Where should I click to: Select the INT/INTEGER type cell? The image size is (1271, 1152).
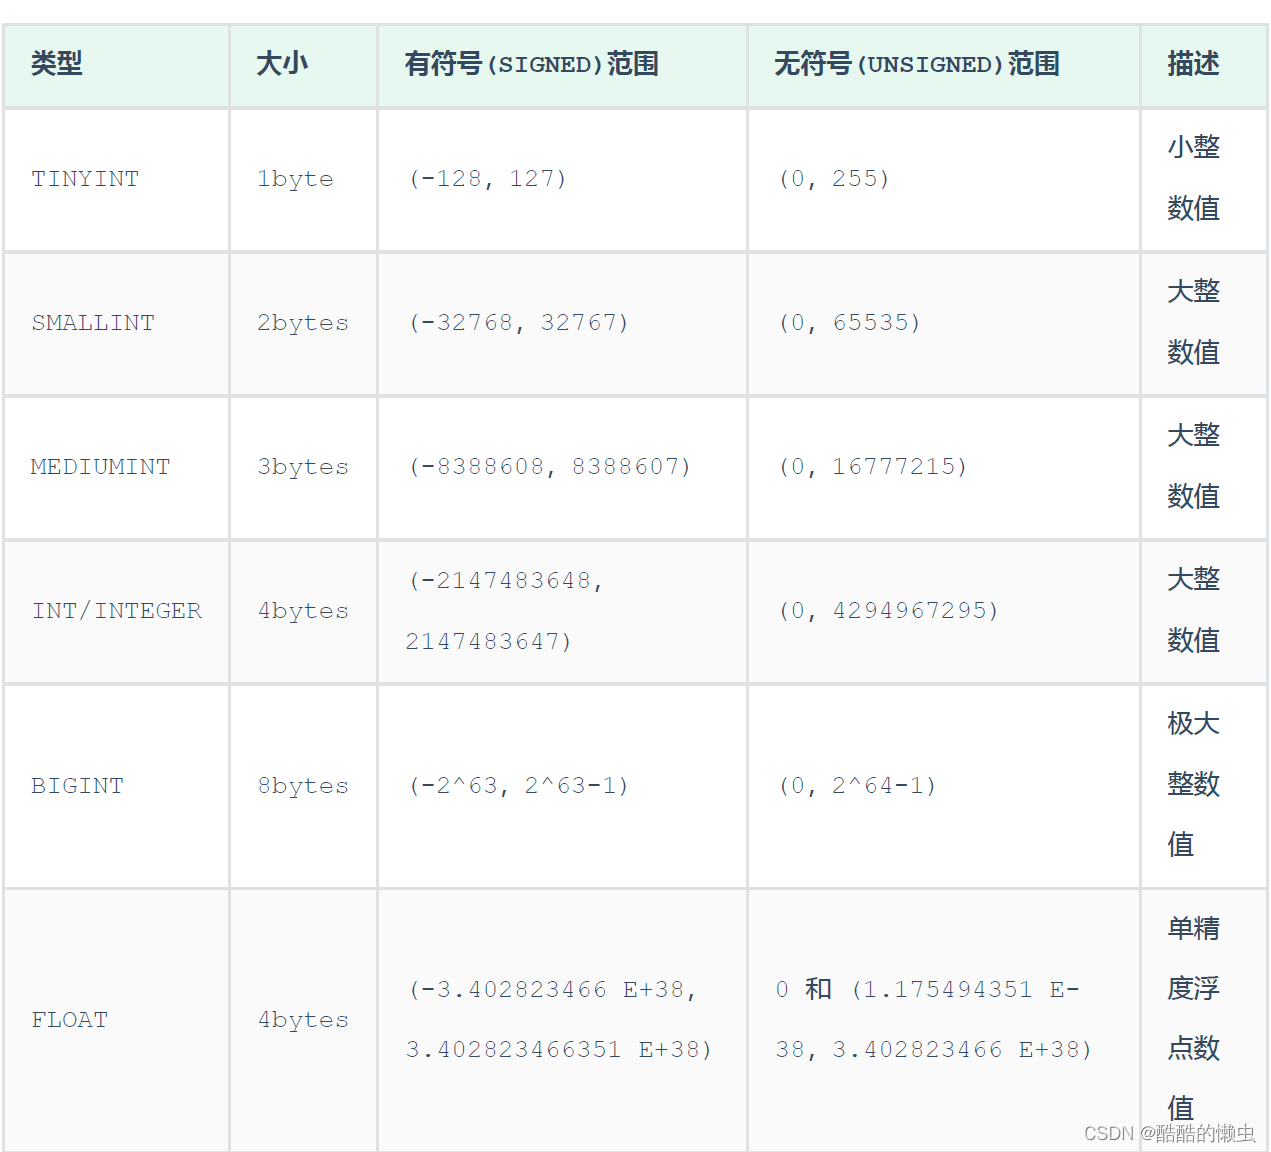[x=116, y=611]
